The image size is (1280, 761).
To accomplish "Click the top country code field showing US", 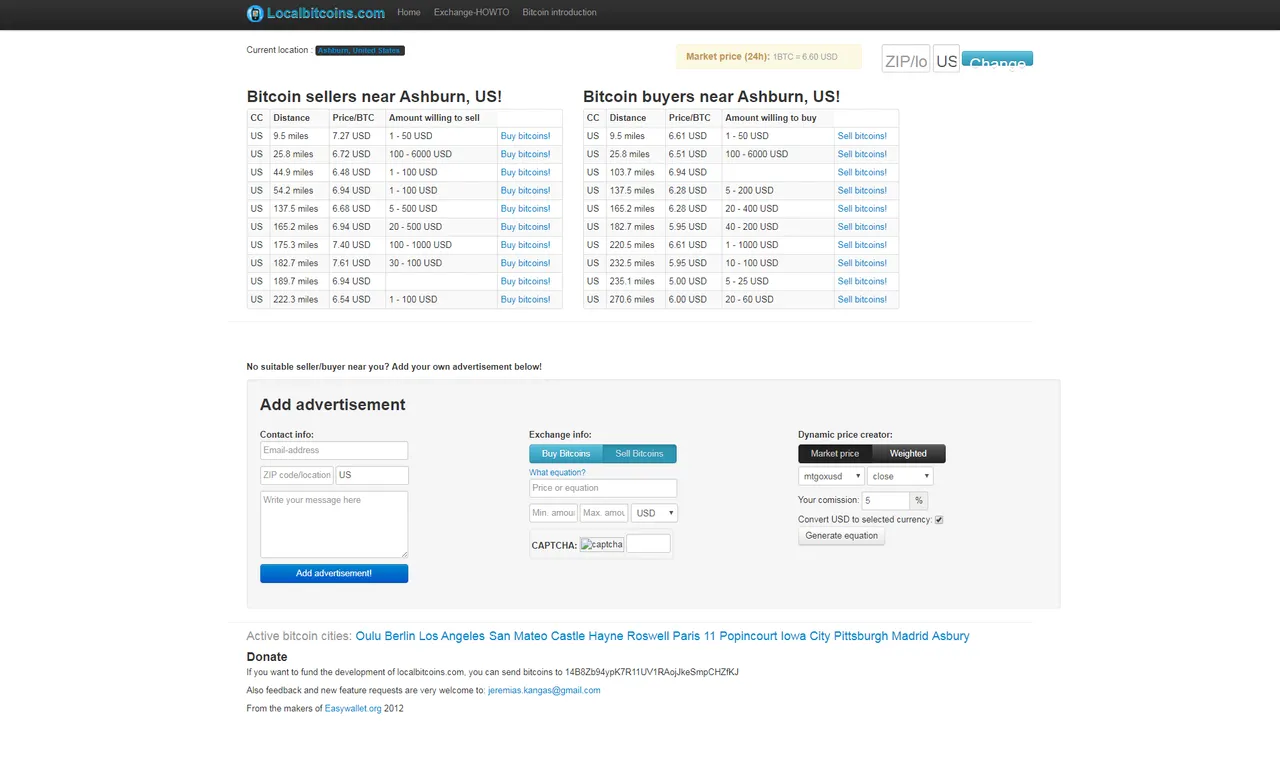I will 946,59.
